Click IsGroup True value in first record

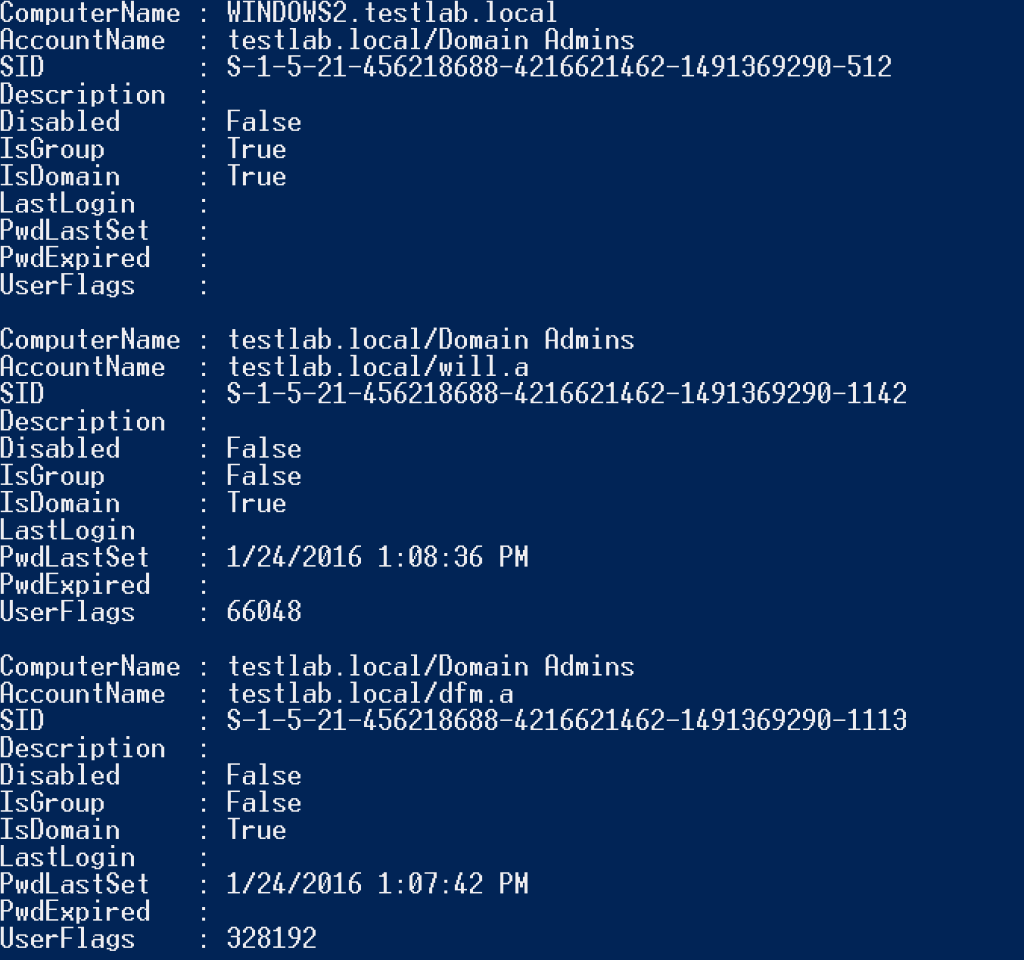click(x=256, y=150)
